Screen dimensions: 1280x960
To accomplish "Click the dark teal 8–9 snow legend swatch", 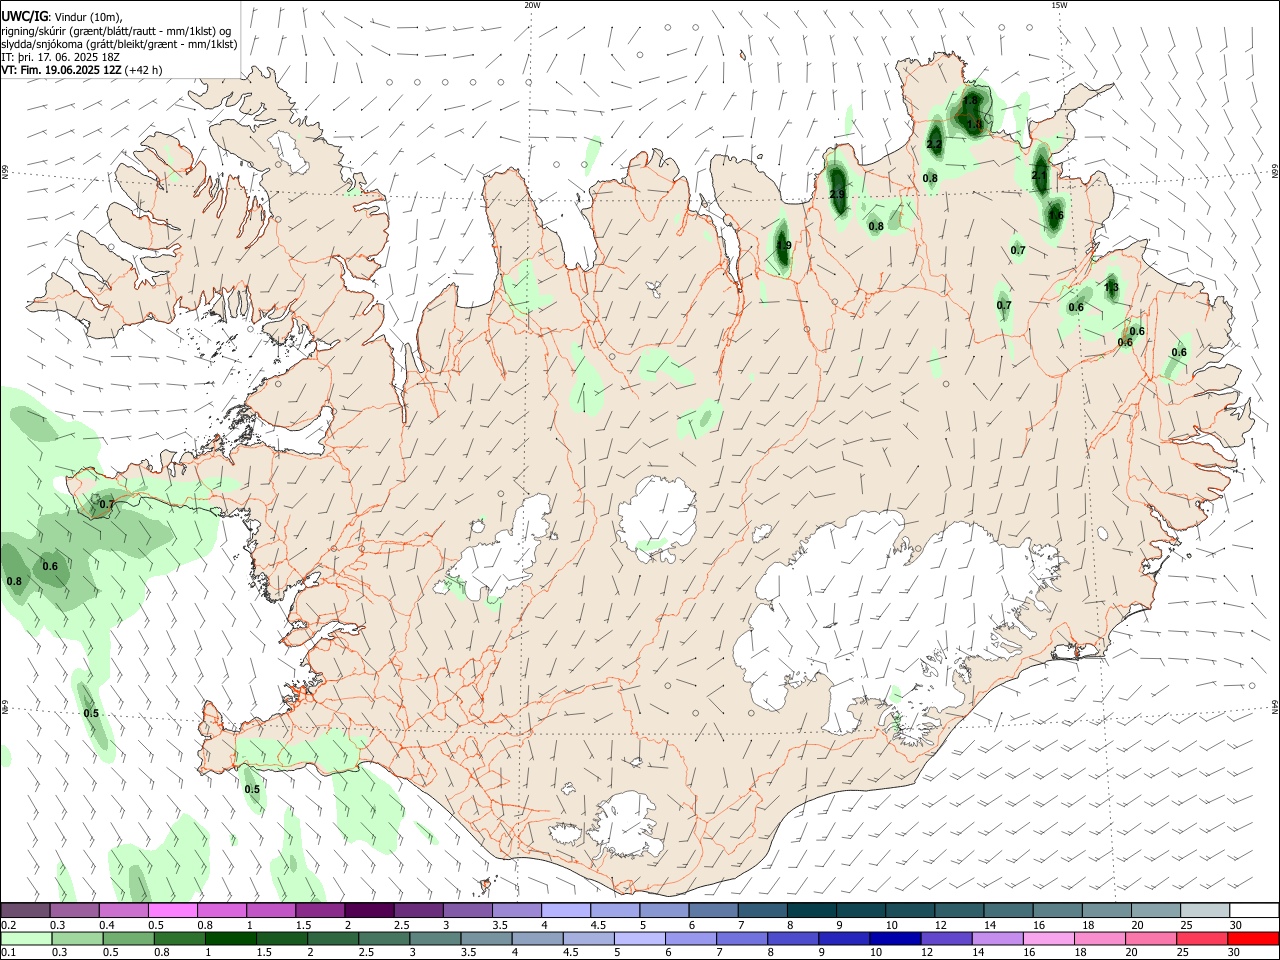I will [x=812, y=911].
